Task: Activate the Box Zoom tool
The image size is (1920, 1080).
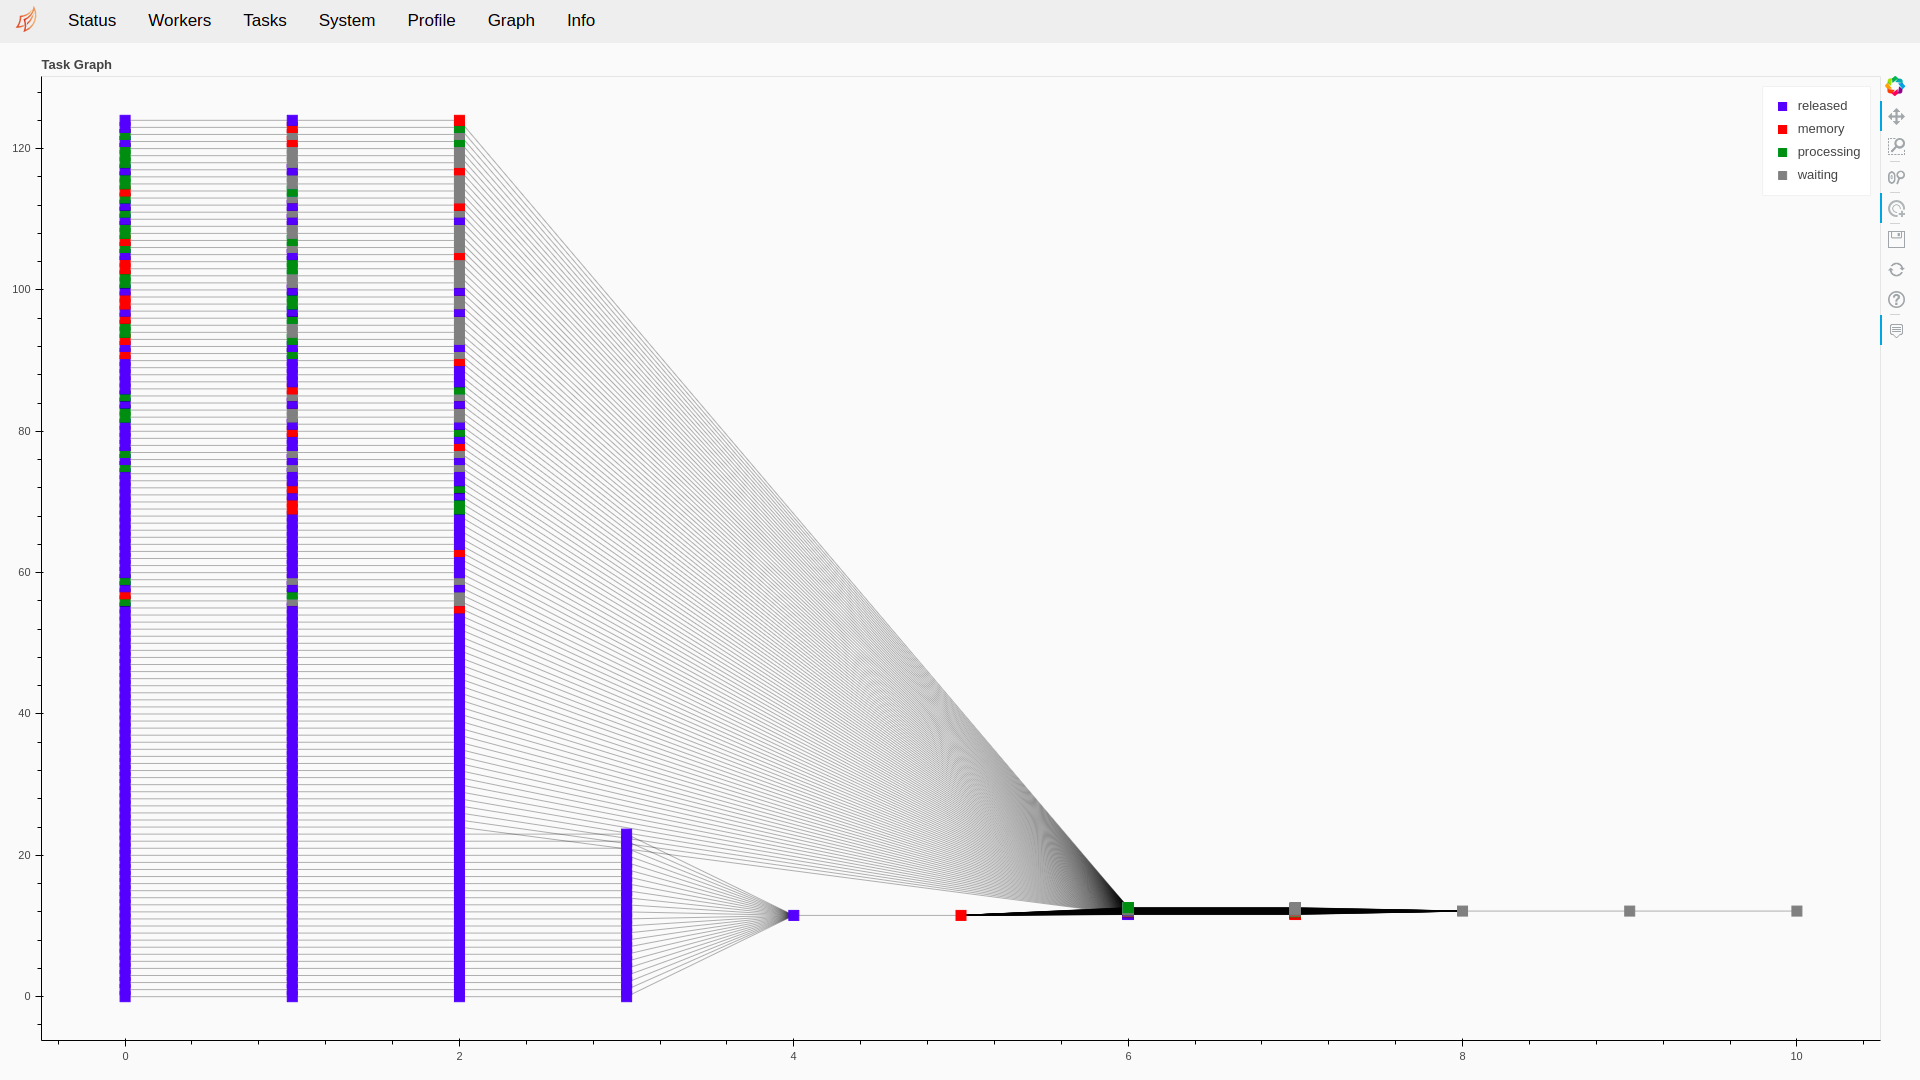Action: point(1896,147)
